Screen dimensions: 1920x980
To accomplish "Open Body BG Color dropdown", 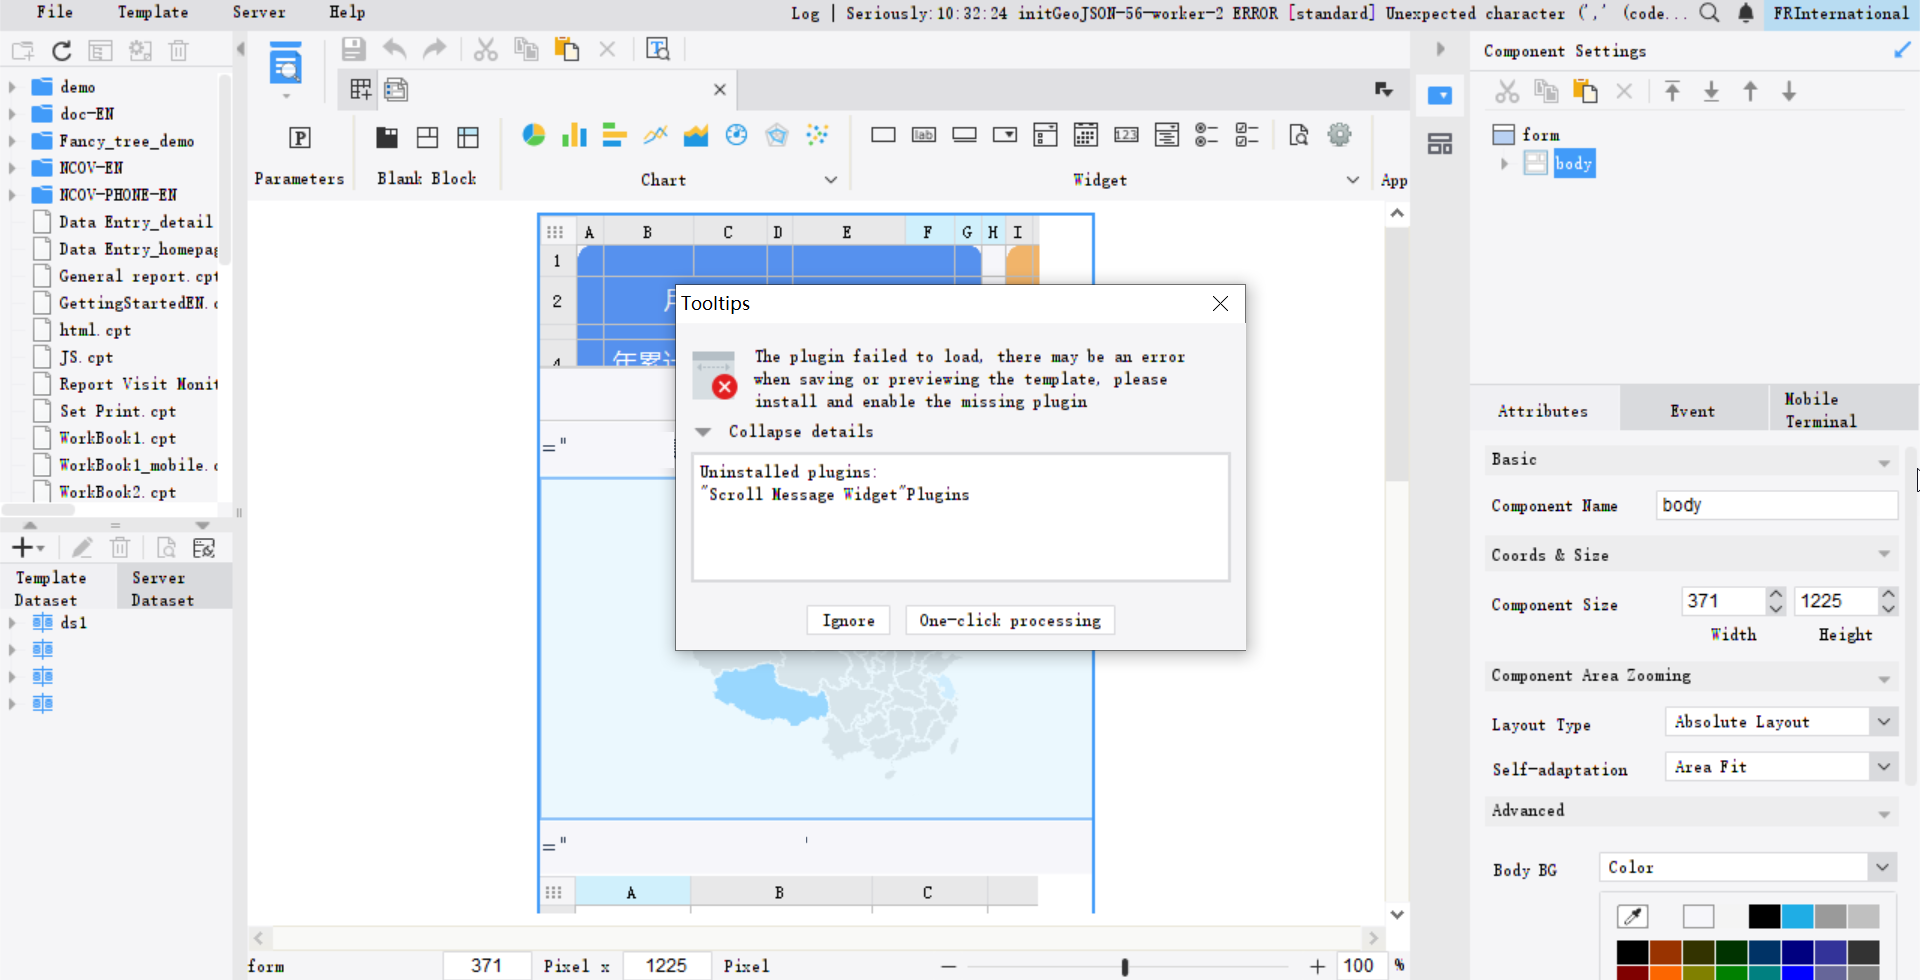I will click(x=1883, y=867).
